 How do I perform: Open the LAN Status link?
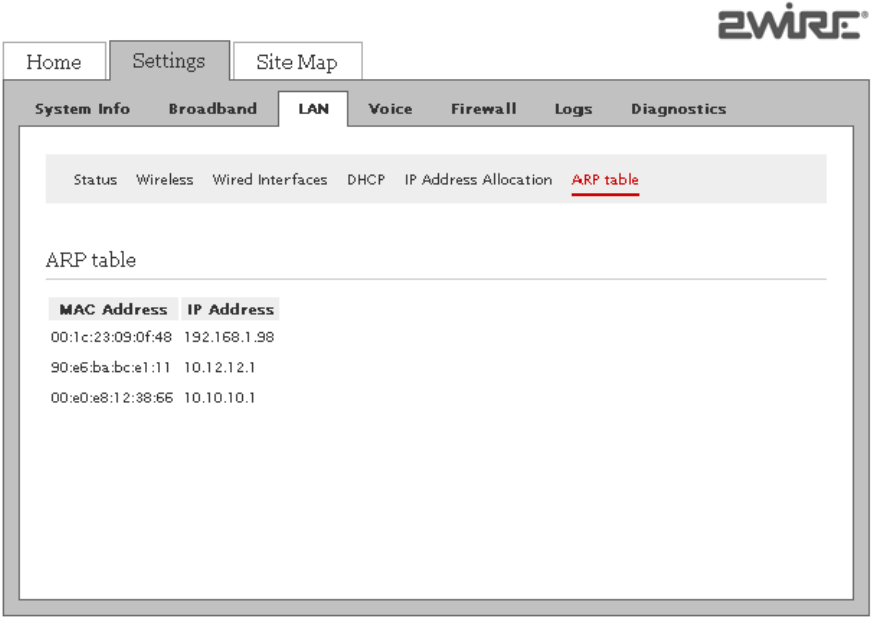tap(95, 180)
